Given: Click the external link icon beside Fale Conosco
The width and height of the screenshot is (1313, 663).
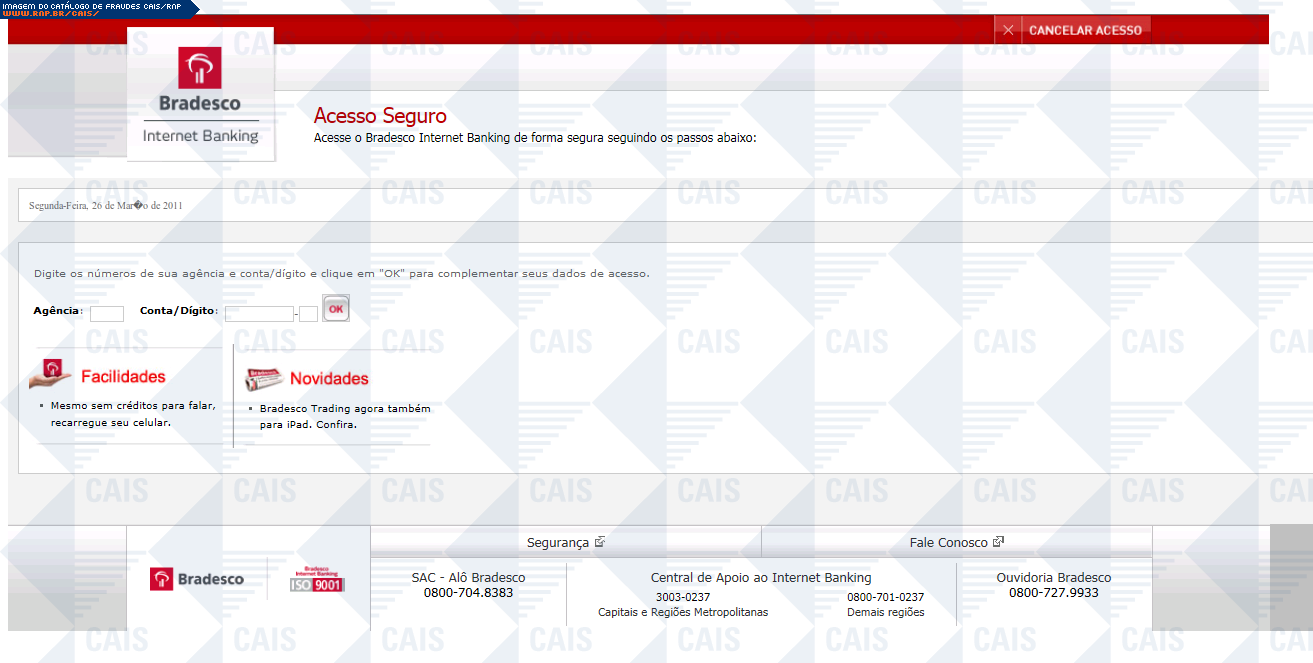Looking at the screenshot, I should coord(998,542).
